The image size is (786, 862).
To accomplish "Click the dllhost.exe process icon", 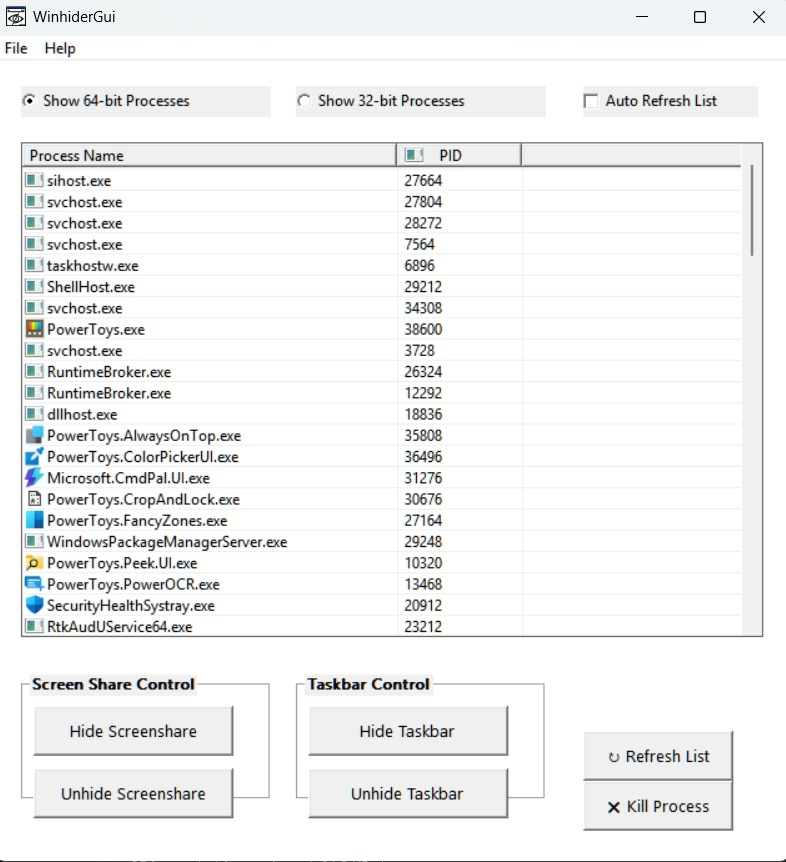I will pyautogui.click(x=34, y=413).
